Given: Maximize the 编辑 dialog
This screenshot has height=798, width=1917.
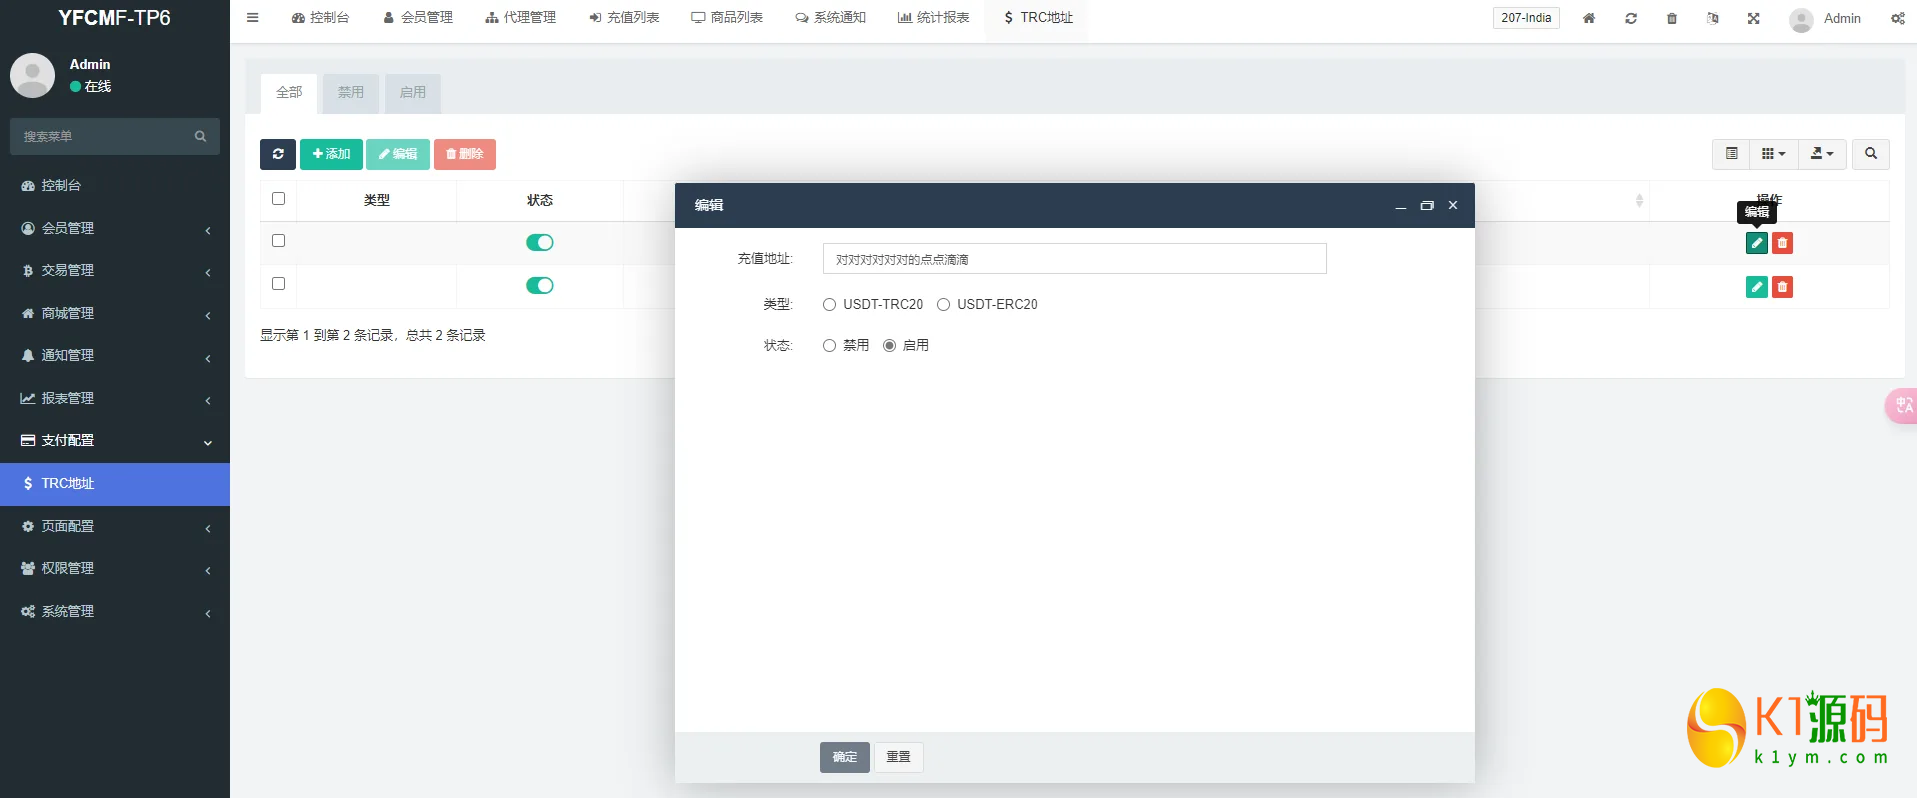Looking at the screenshot, I should click(x=1427, y=206).
